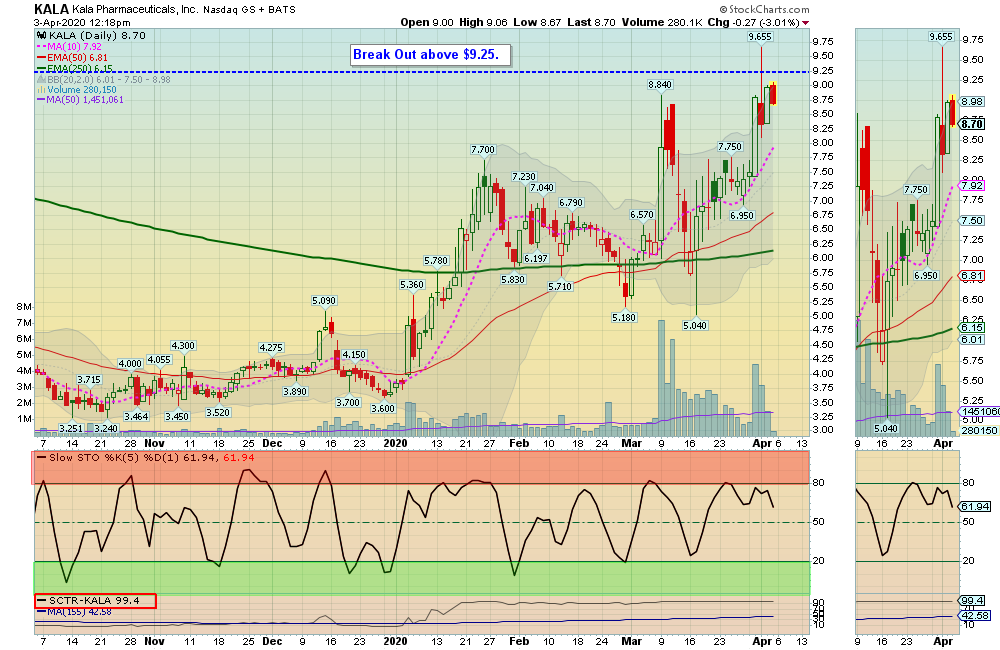Click the 8.840 price peak label
Image resolution: width=1000 pixels, height=650 pixels.
coord(660,85)
